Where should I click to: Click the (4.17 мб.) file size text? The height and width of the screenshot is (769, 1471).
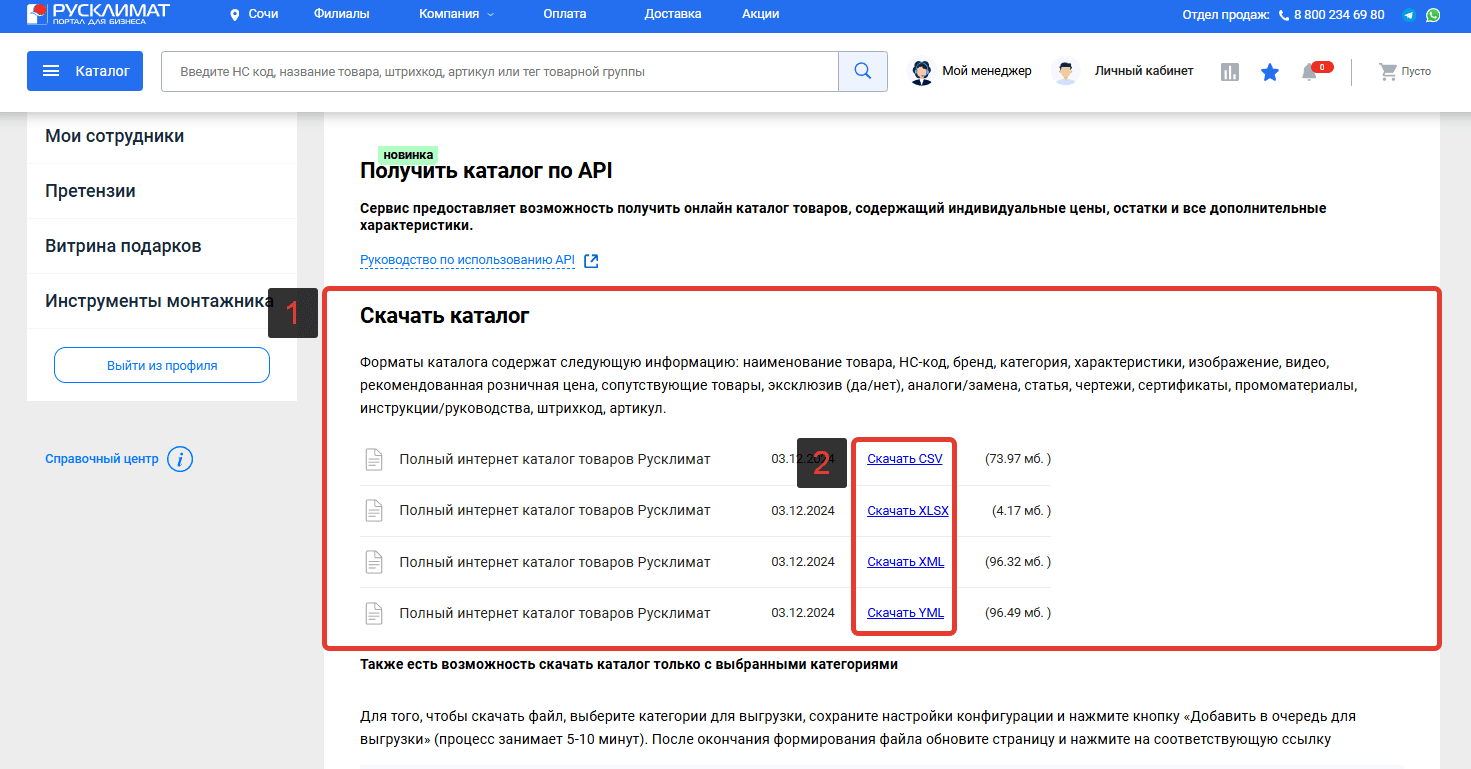tap(1022, 510)
